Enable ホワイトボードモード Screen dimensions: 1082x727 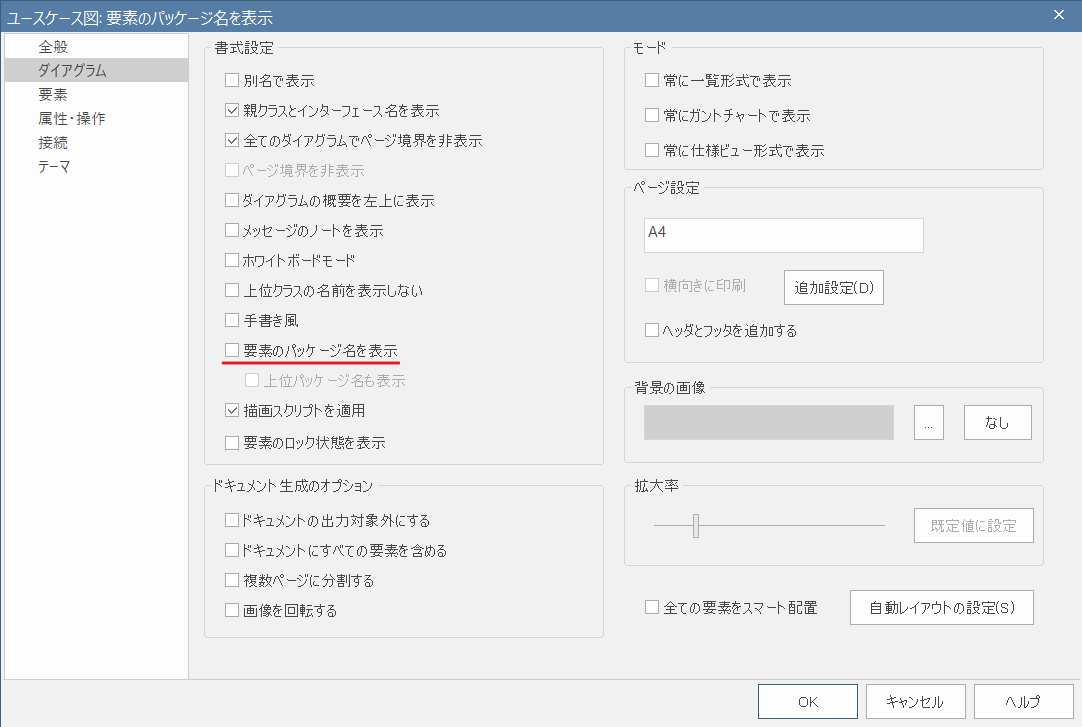tap(232, 259)
